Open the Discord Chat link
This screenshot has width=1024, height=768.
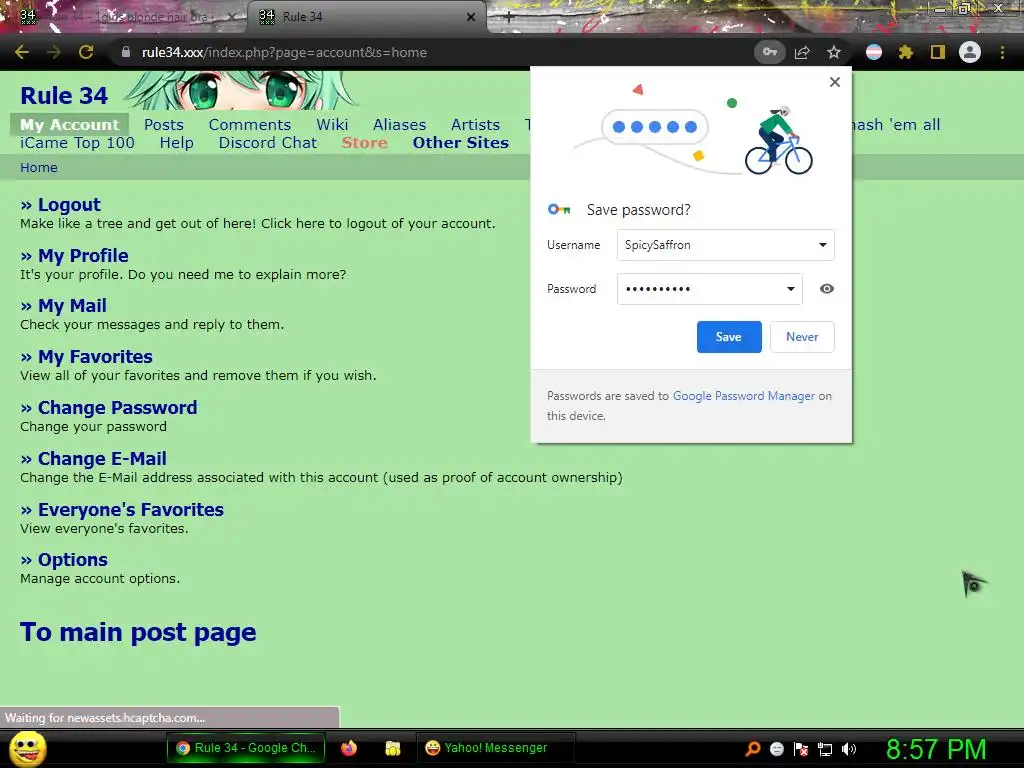point(268,143)
